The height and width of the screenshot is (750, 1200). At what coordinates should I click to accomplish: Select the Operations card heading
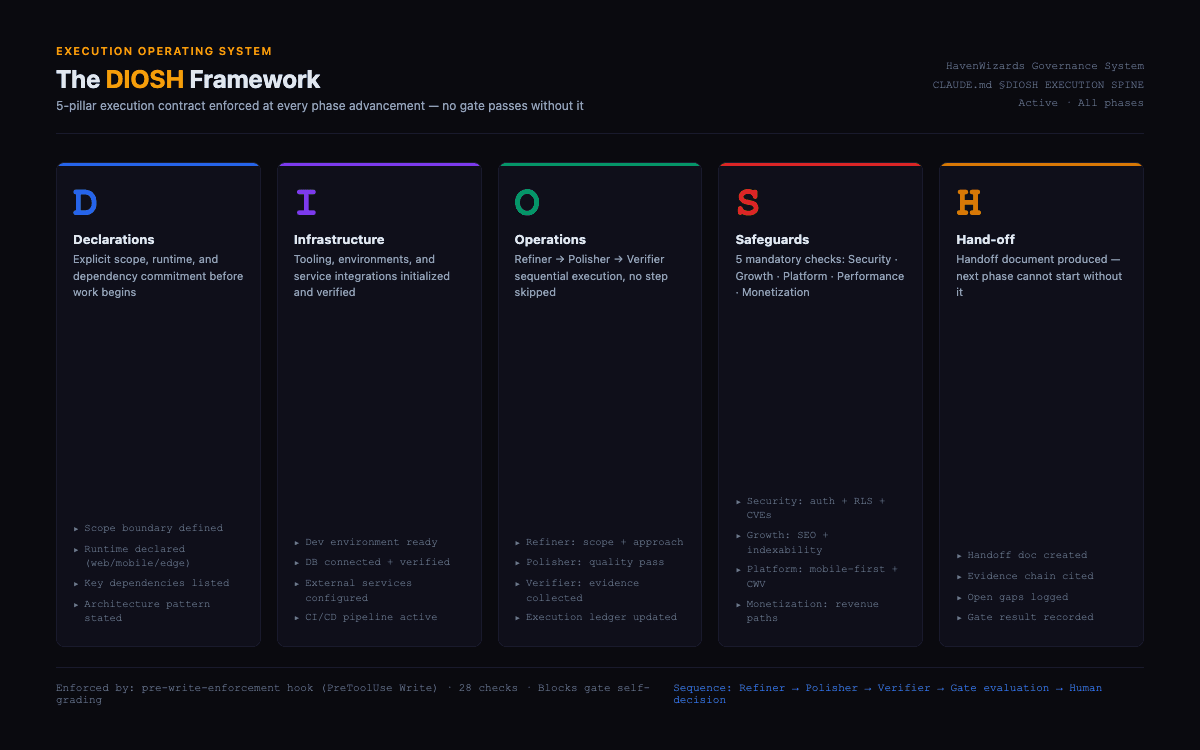pos(550,240)
